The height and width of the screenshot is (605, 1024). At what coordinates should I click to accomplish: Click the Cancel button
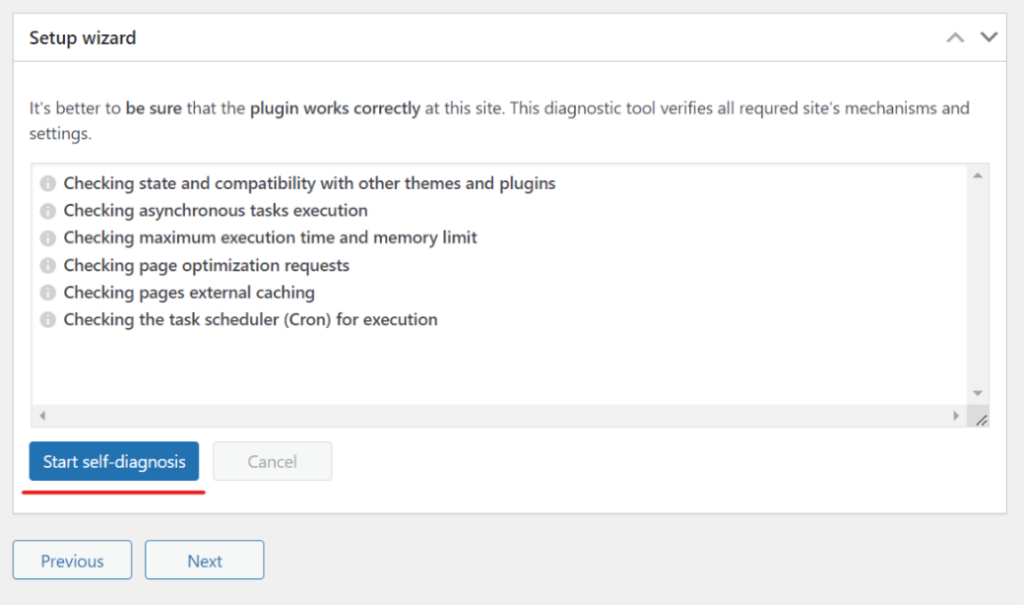pos(272,461)
